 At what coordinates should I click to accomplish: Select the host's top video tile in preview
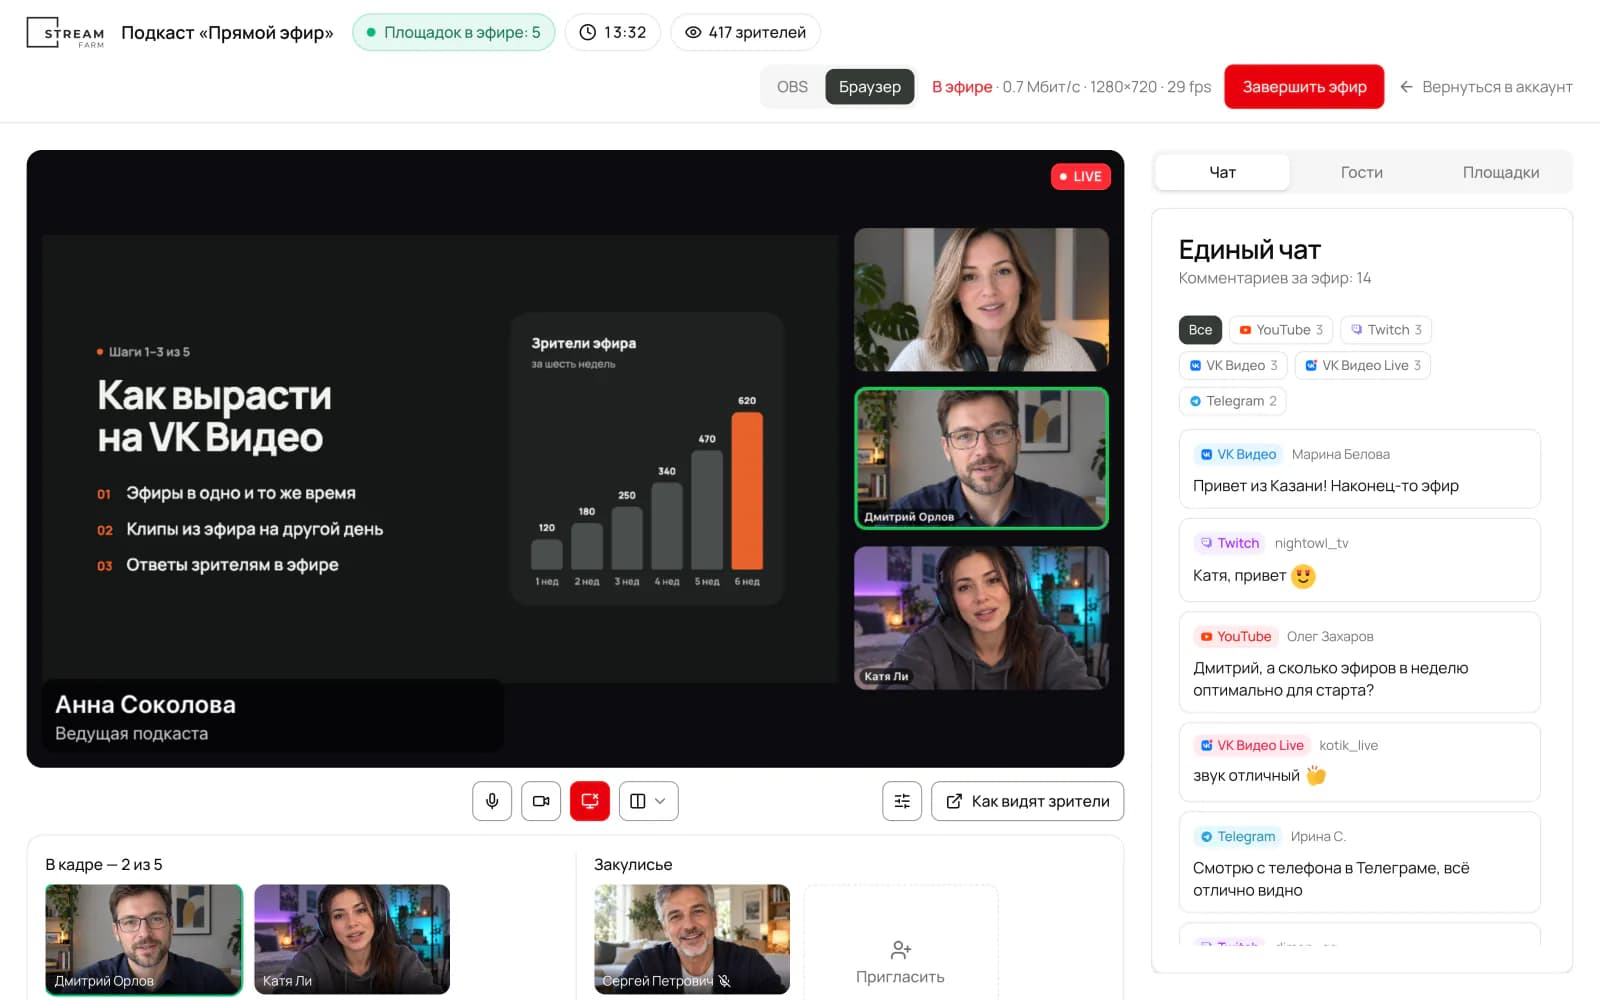point(981,300)
